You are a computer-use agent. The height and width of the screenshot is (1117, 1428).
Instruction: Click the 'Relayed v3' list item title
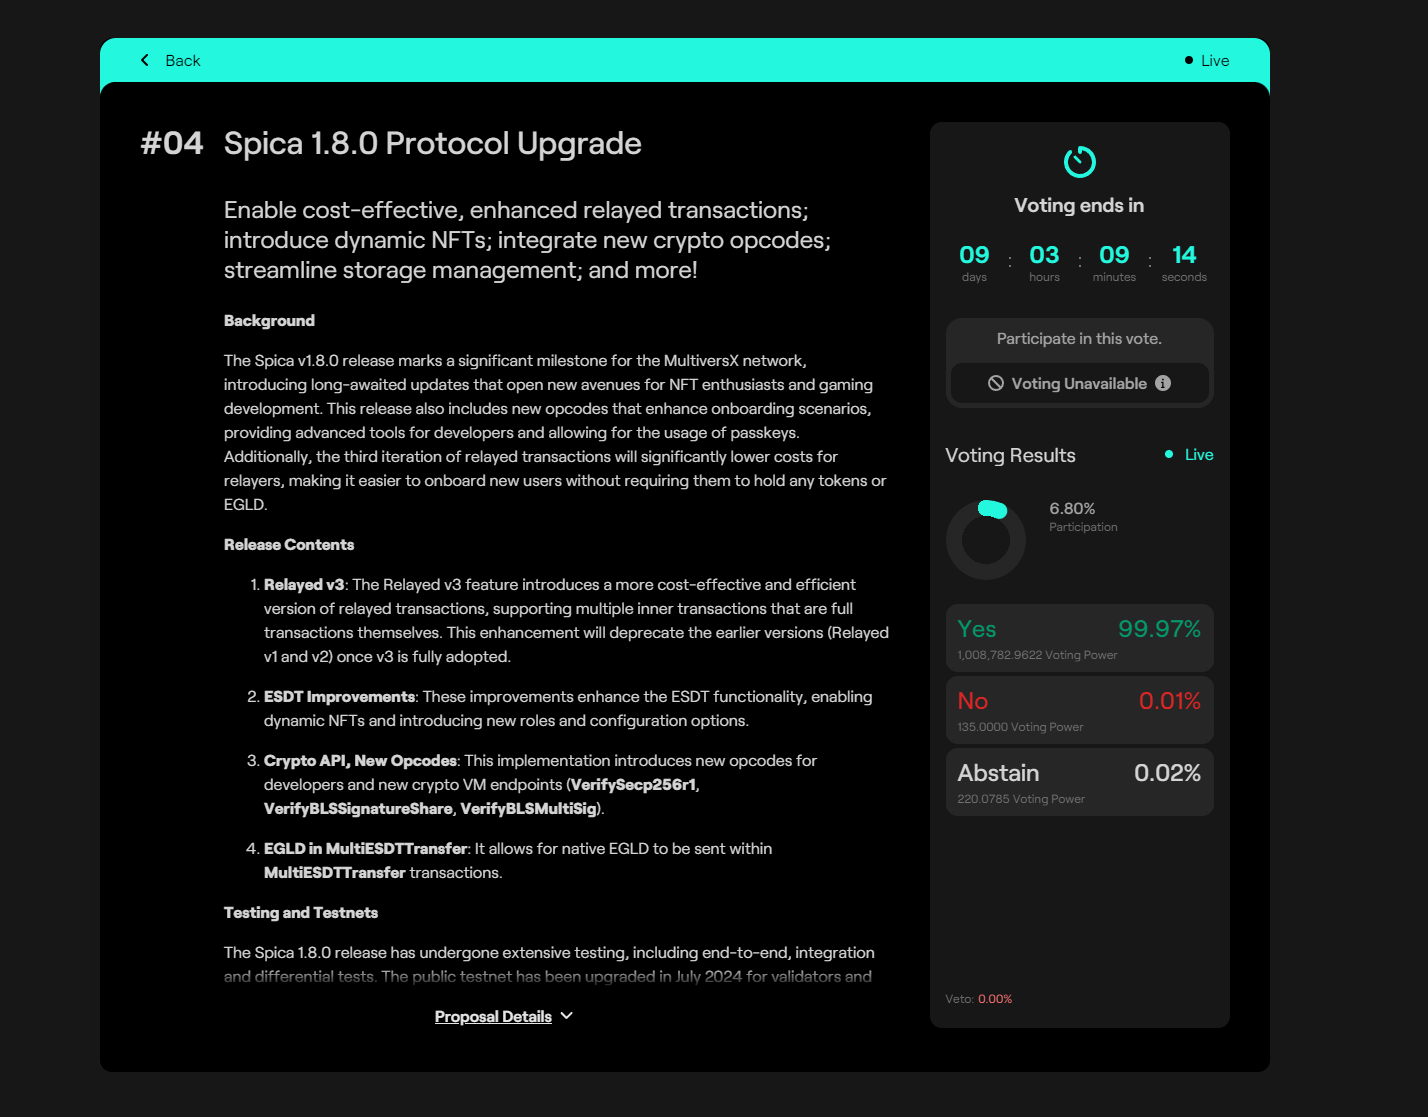click(304, 584)
